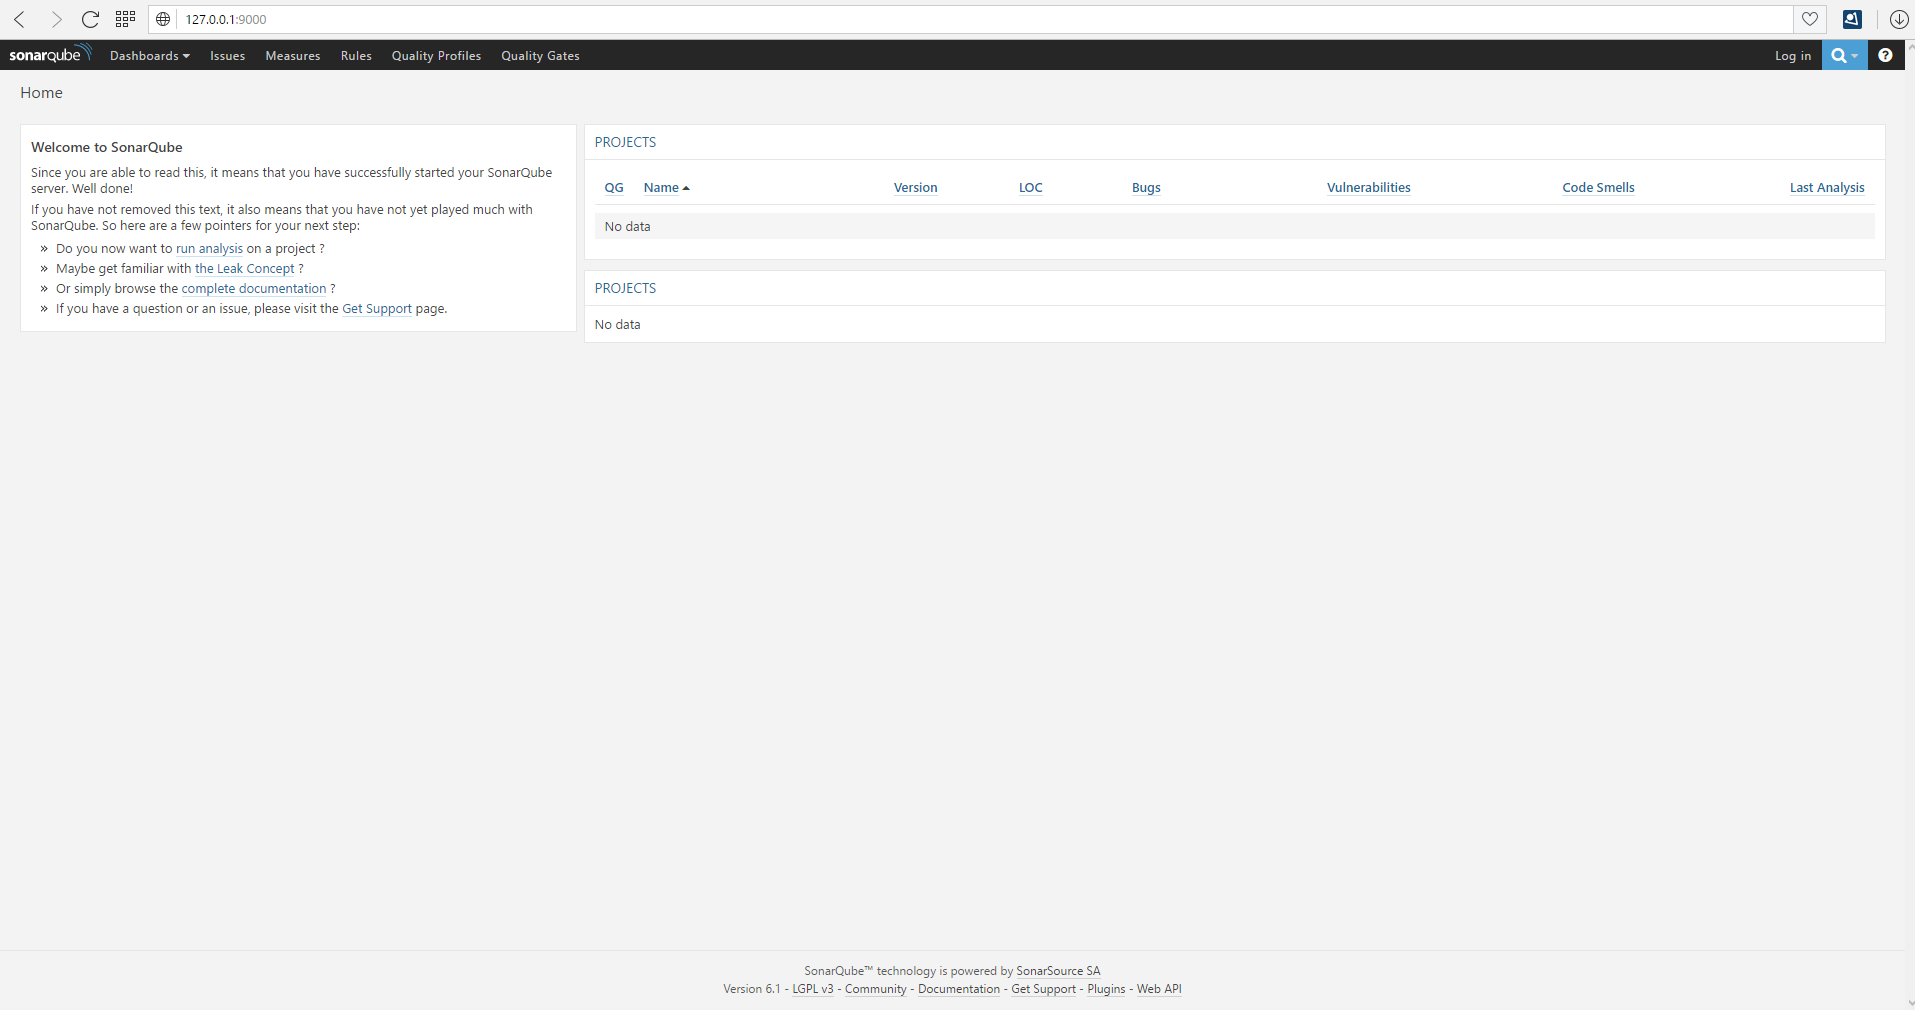1915x1010 pixels.
Task: Open the speed dial grid icon
Action: pos(125,19)
